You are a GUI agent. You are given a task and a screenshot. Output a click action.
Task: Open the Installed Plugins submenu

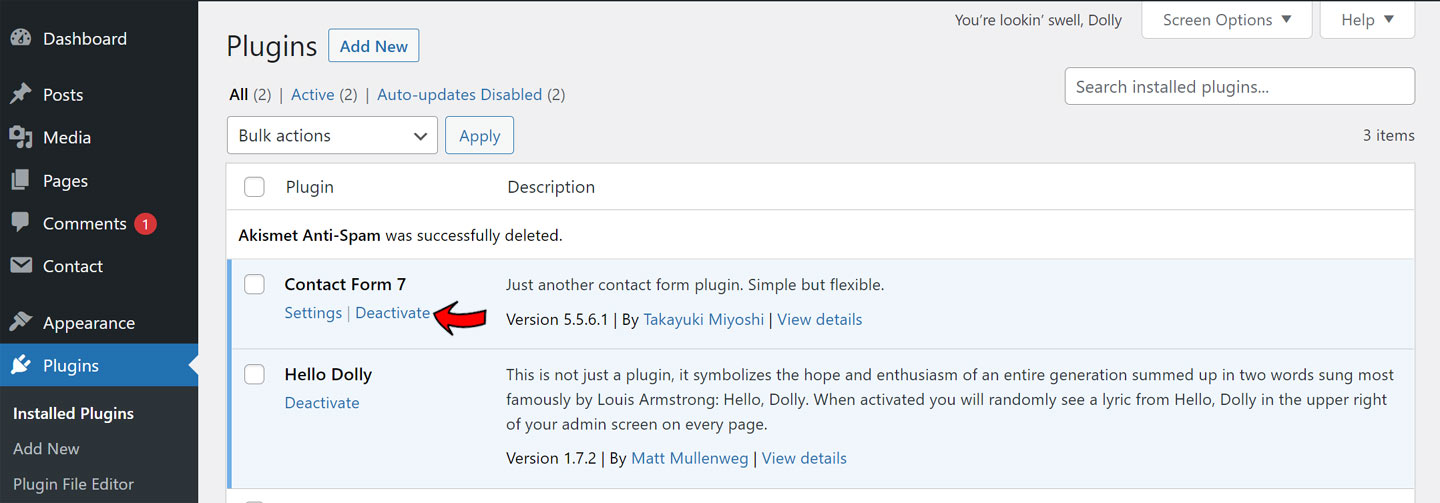point(73,414)
